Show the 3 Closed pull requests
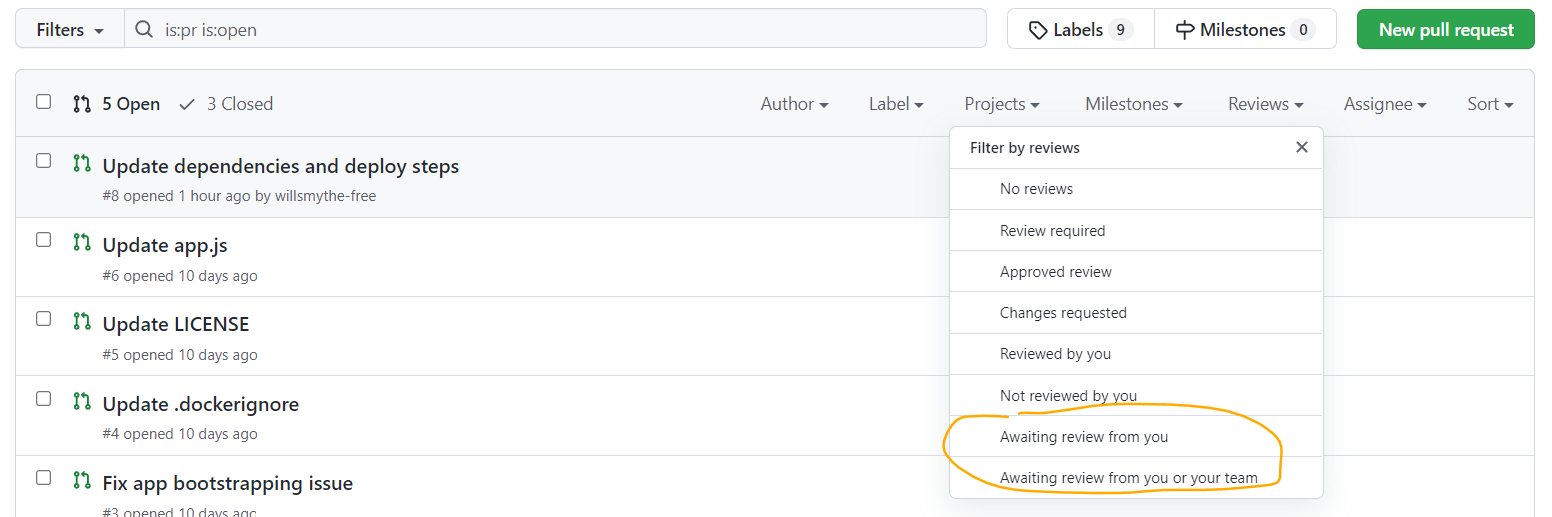Viewport: 1552px width, 517px height. pos(226,104)
